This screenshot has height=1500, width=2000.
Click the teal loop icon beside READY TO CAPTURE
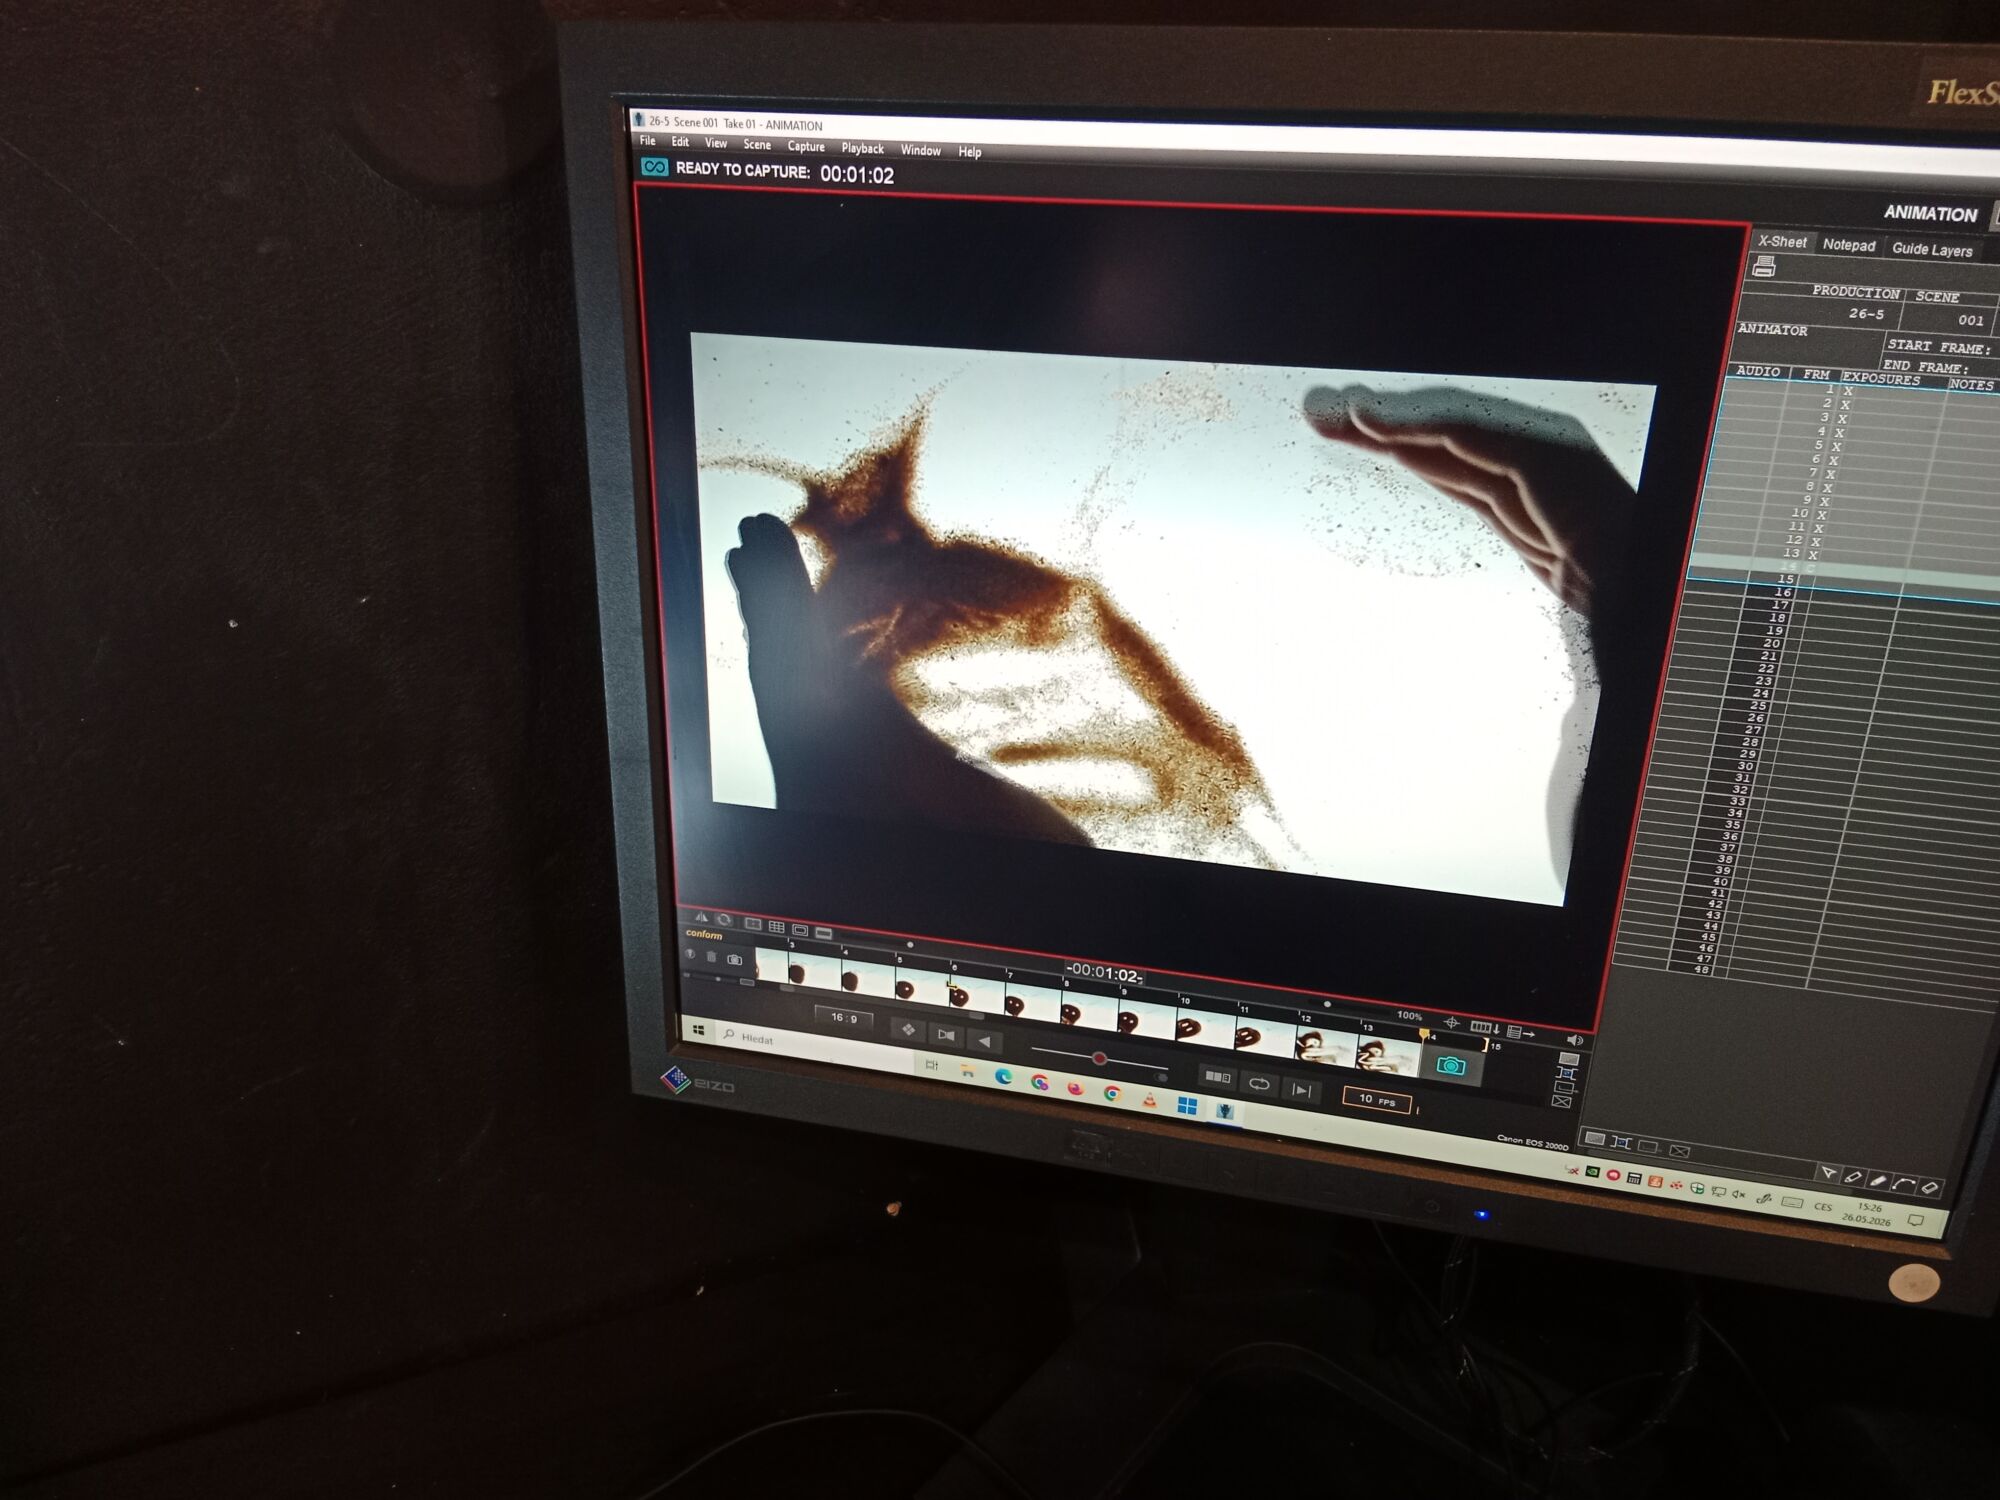coord(654,167)
